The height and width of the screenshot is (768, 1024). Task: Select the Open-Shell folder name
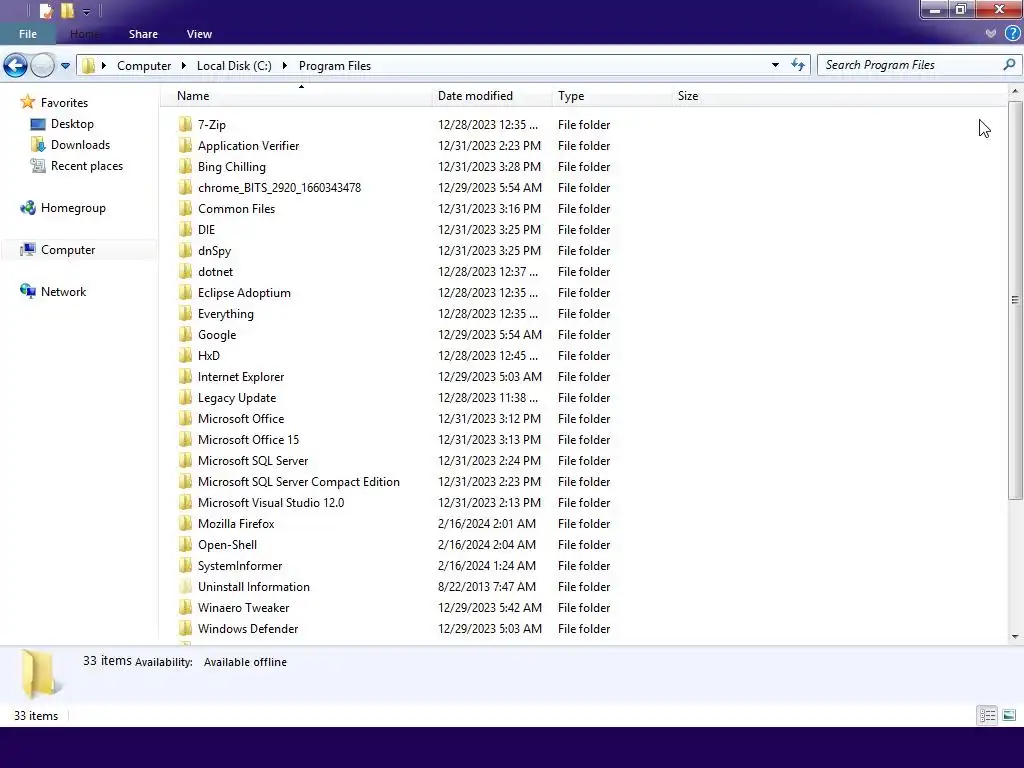click(x=227, y=545)
